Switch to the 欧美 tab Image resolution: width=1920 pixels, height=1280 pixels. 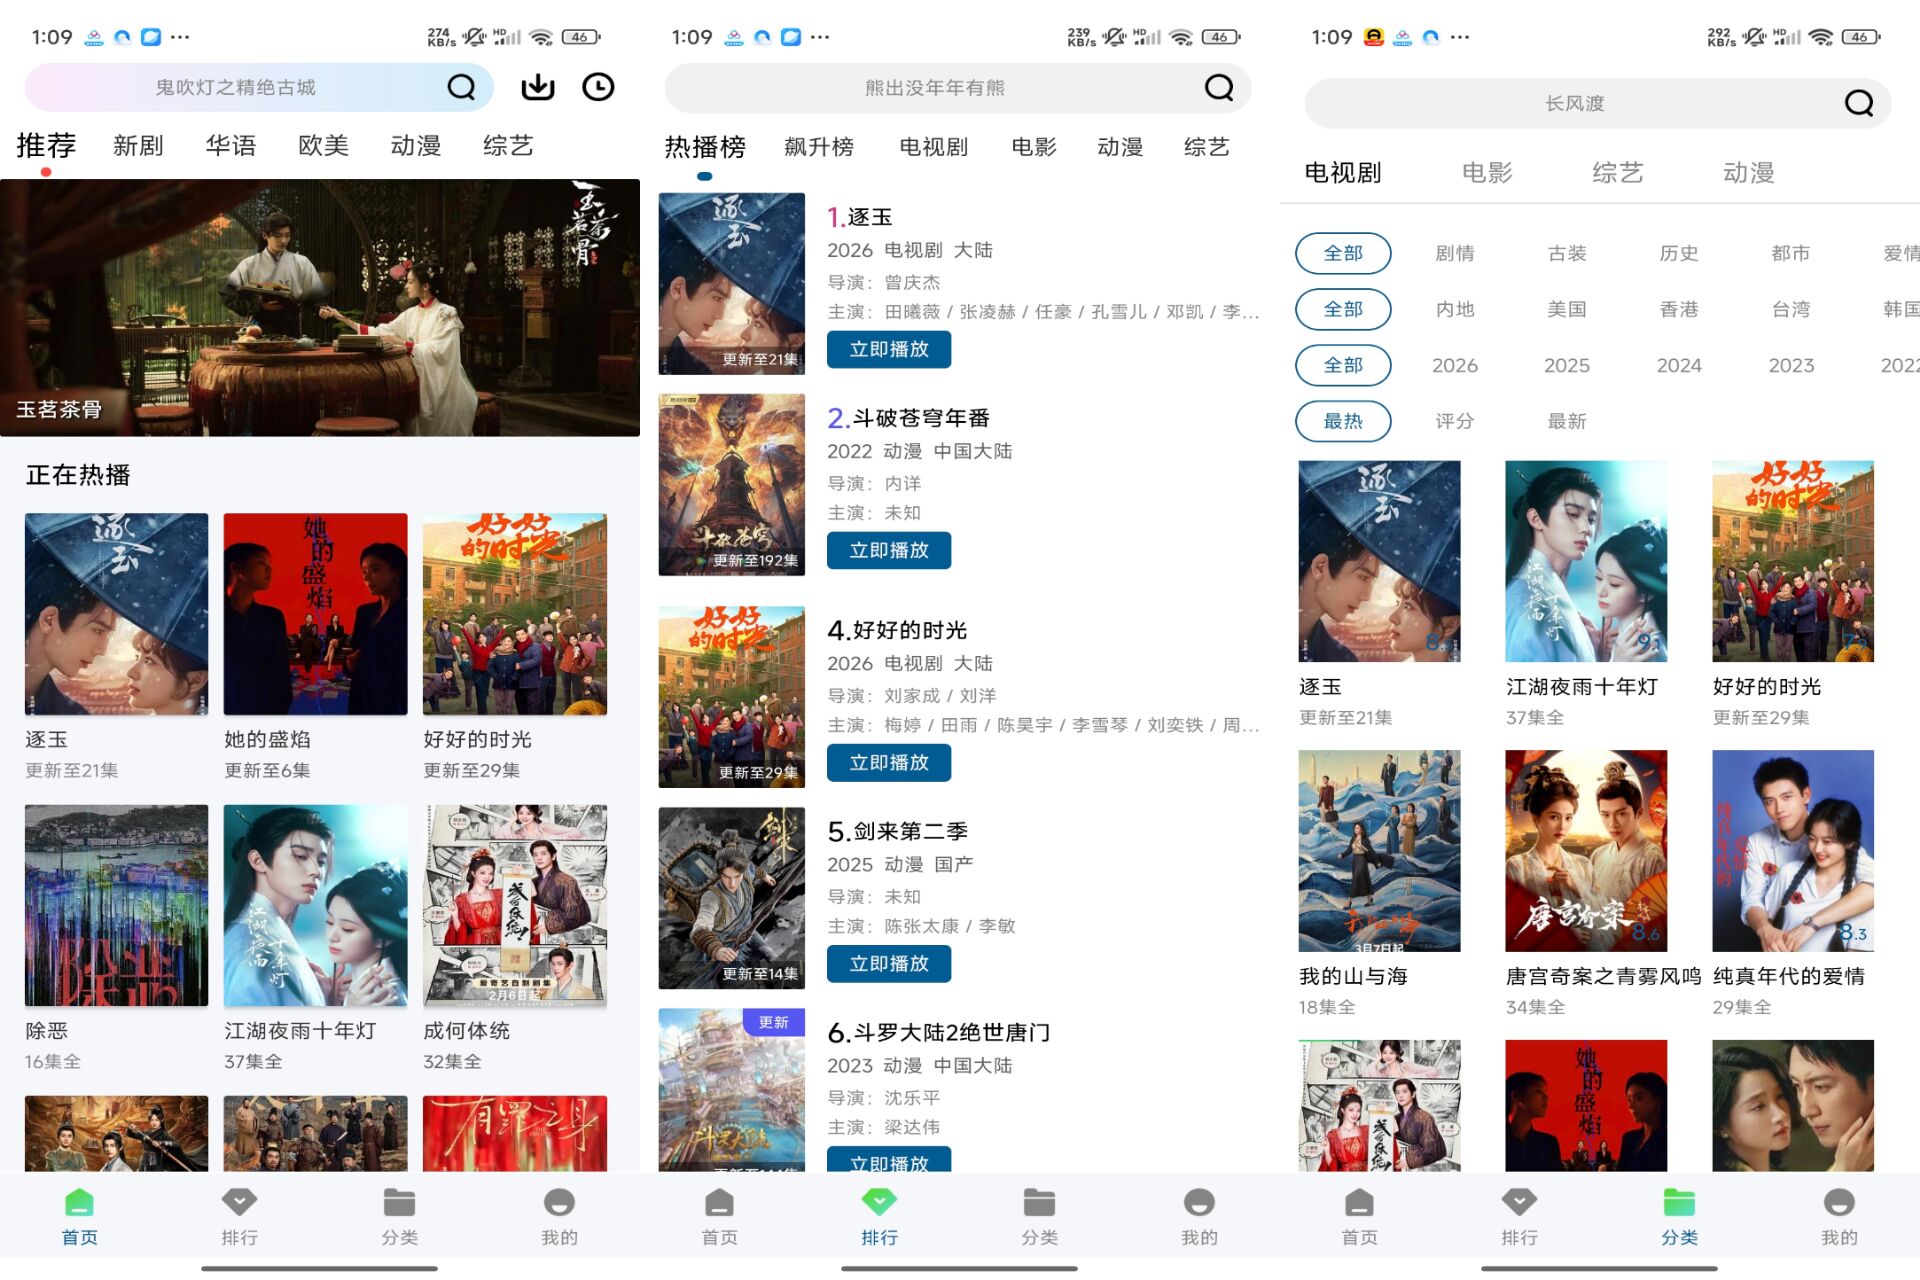[322, 145]
